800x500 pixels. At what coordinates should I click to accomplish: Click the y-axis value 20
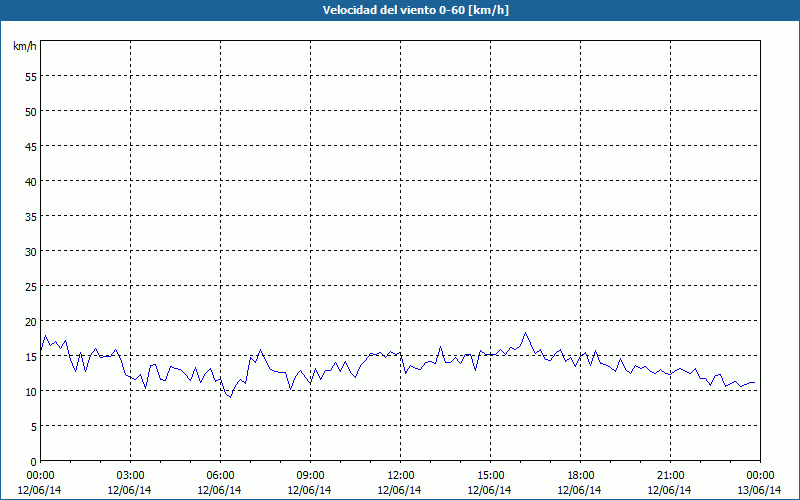click(31, 321)
